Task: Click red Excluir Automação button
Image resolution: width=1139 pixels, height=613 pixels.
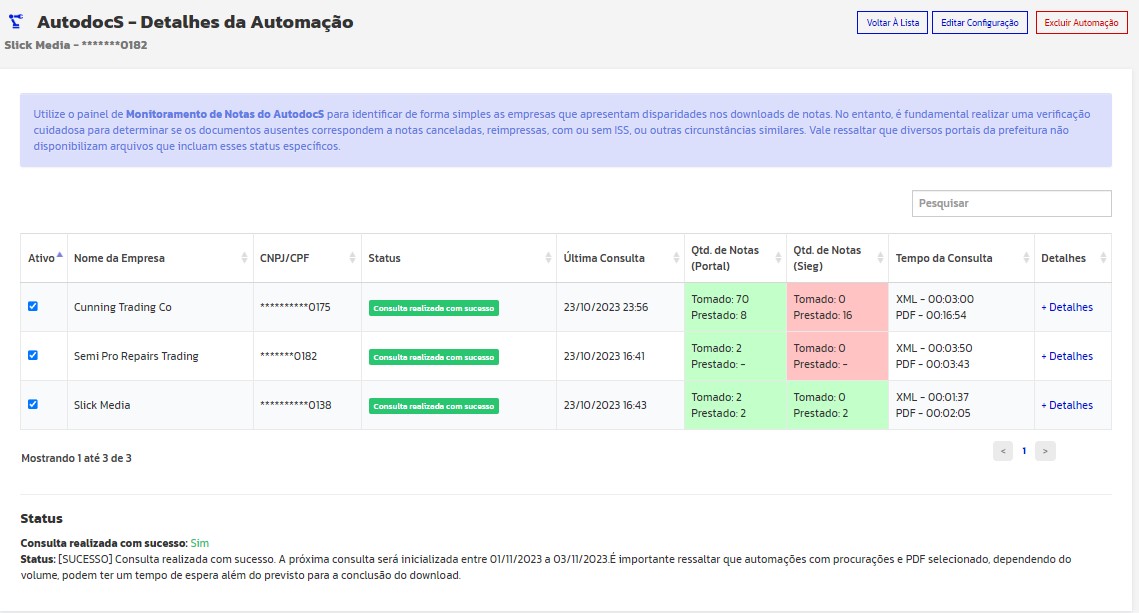Action: point(1081,22)
